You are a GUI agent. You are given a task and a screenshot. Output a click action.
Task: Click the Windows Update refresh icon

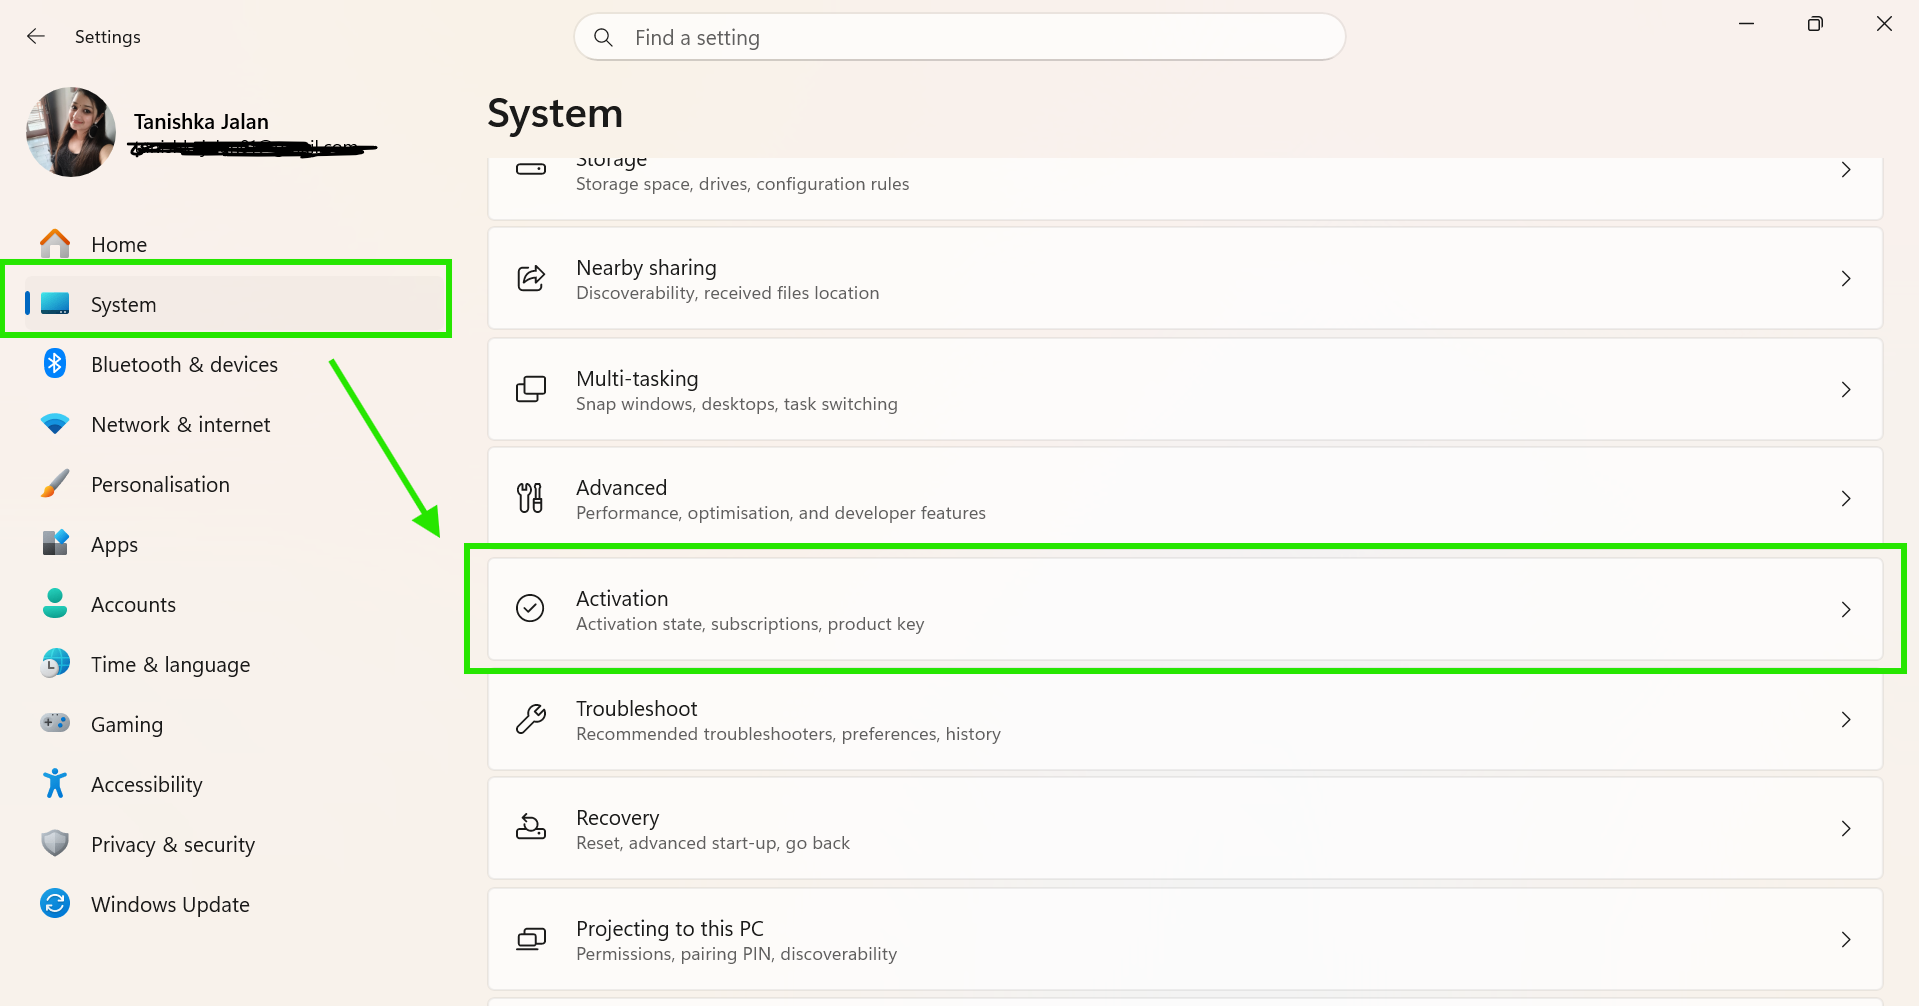pos(55,903)
